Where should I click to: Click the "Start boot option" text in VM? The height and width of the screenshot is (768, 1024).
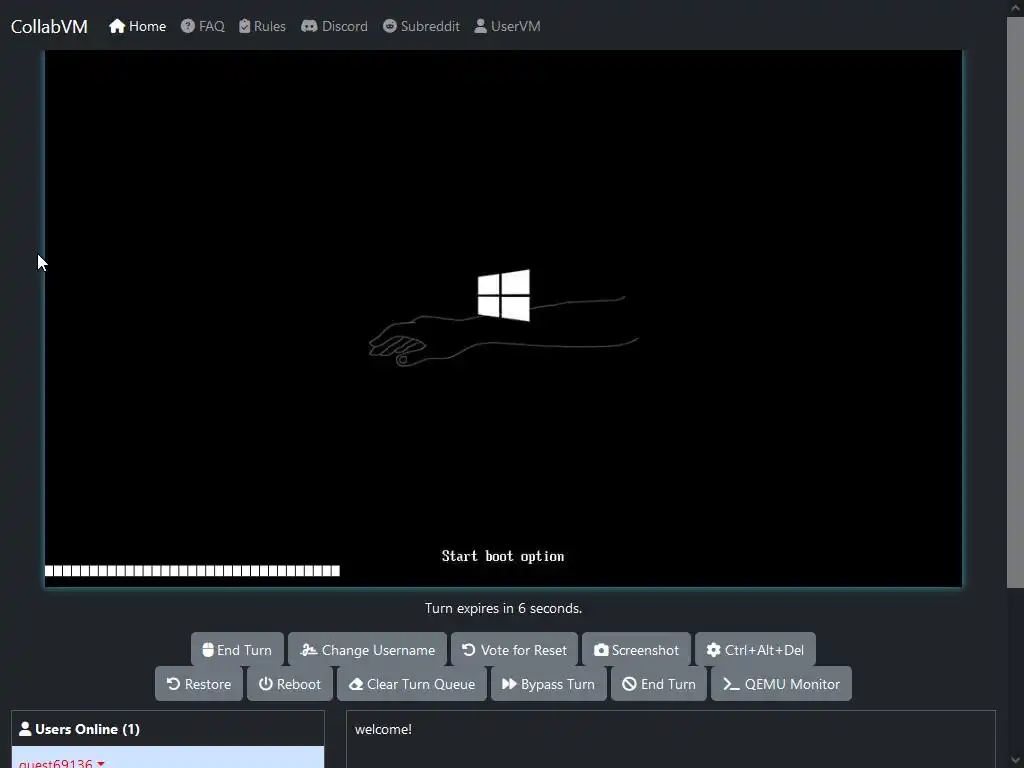pyautogui.click(x=503, y=556)
